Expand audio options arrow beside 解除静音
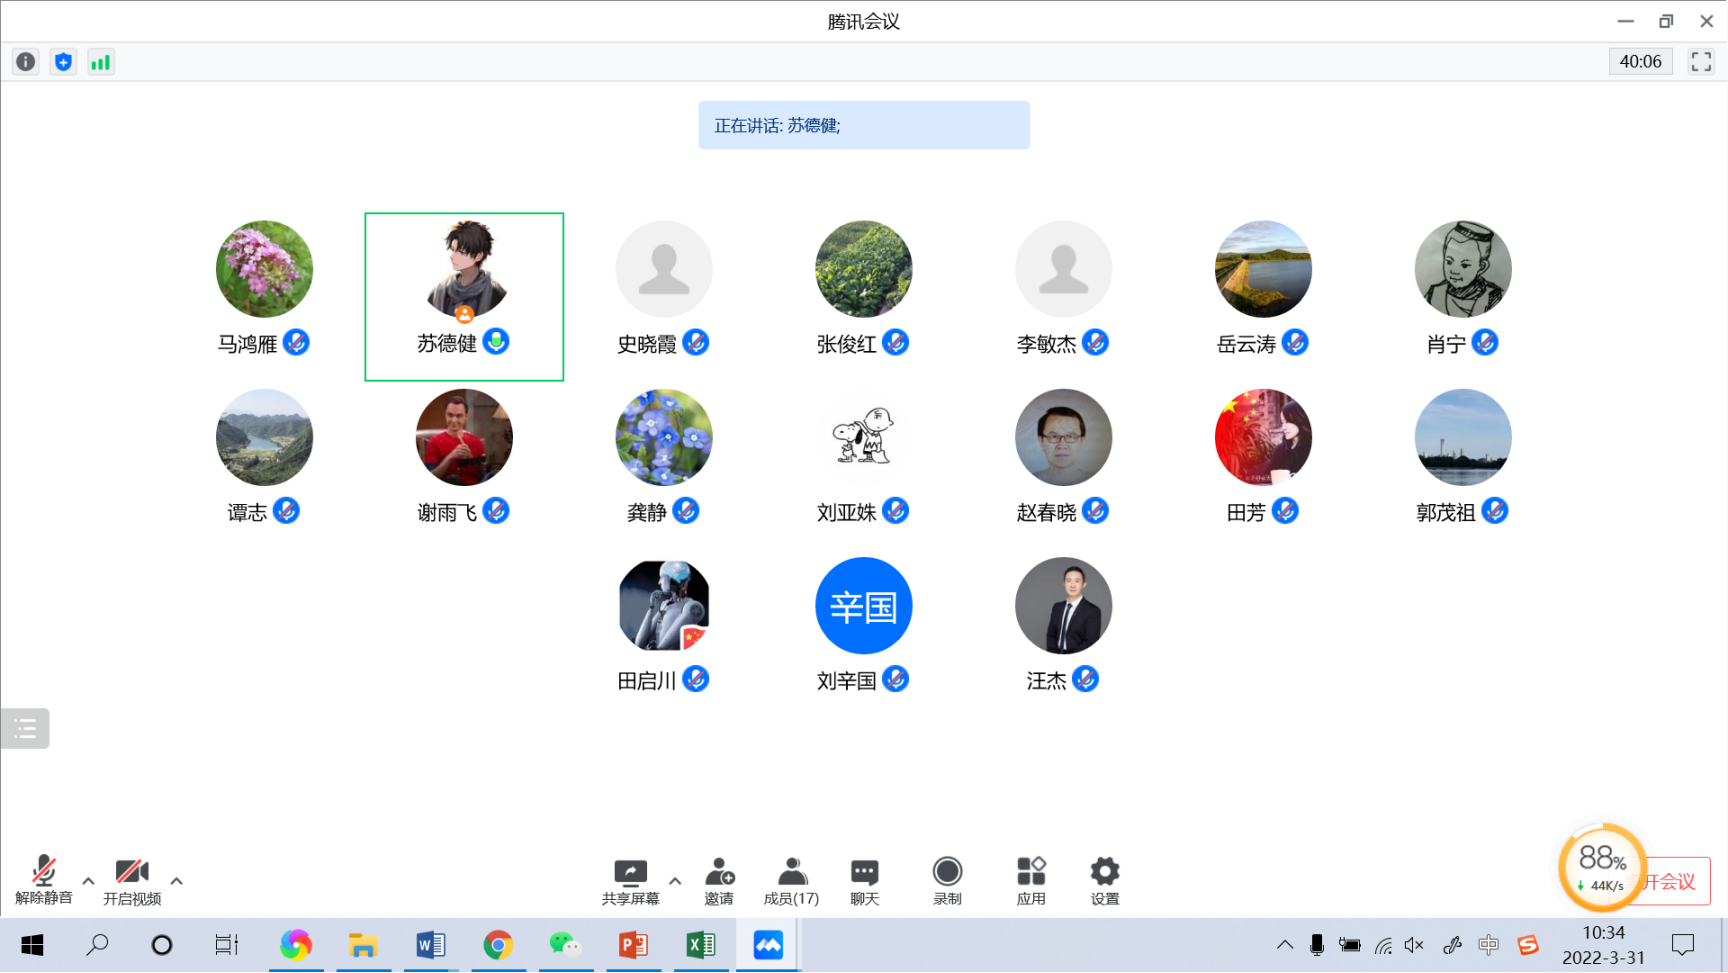 [88, 881]
